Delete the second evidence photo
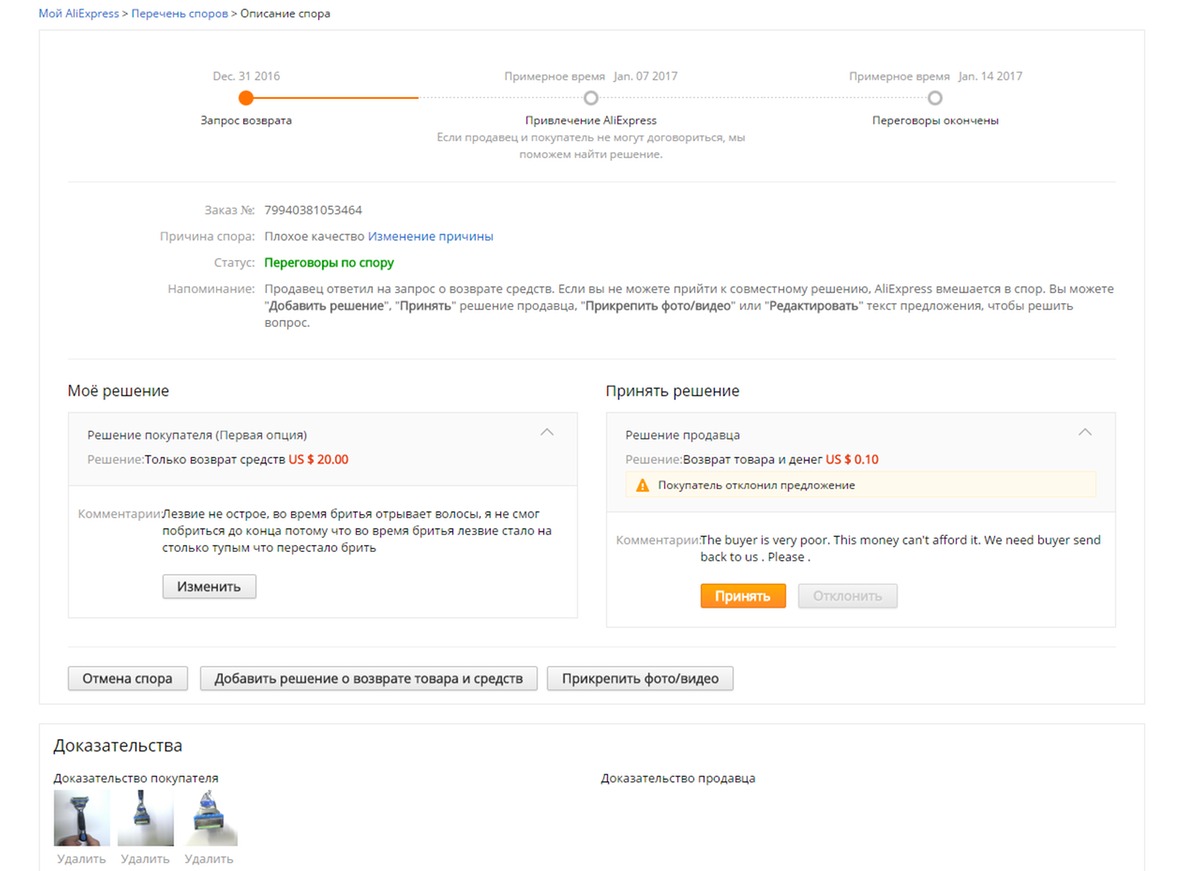Image resolution: width=1200 pixels, height=871 pixels. coord(145,859)
